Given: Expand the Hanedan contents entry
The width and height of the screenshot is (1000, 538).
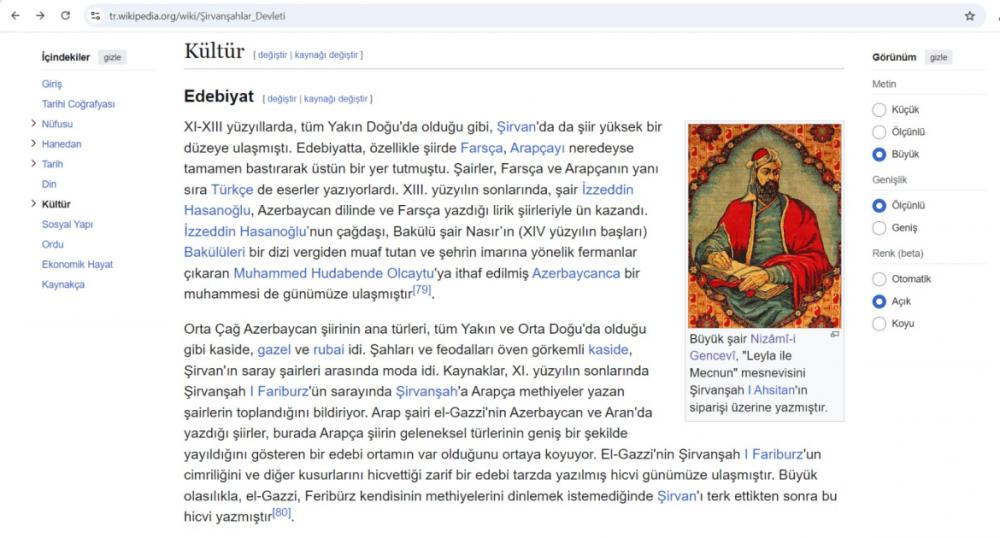Looking at the screenshot, I should [x=34, y=144].
